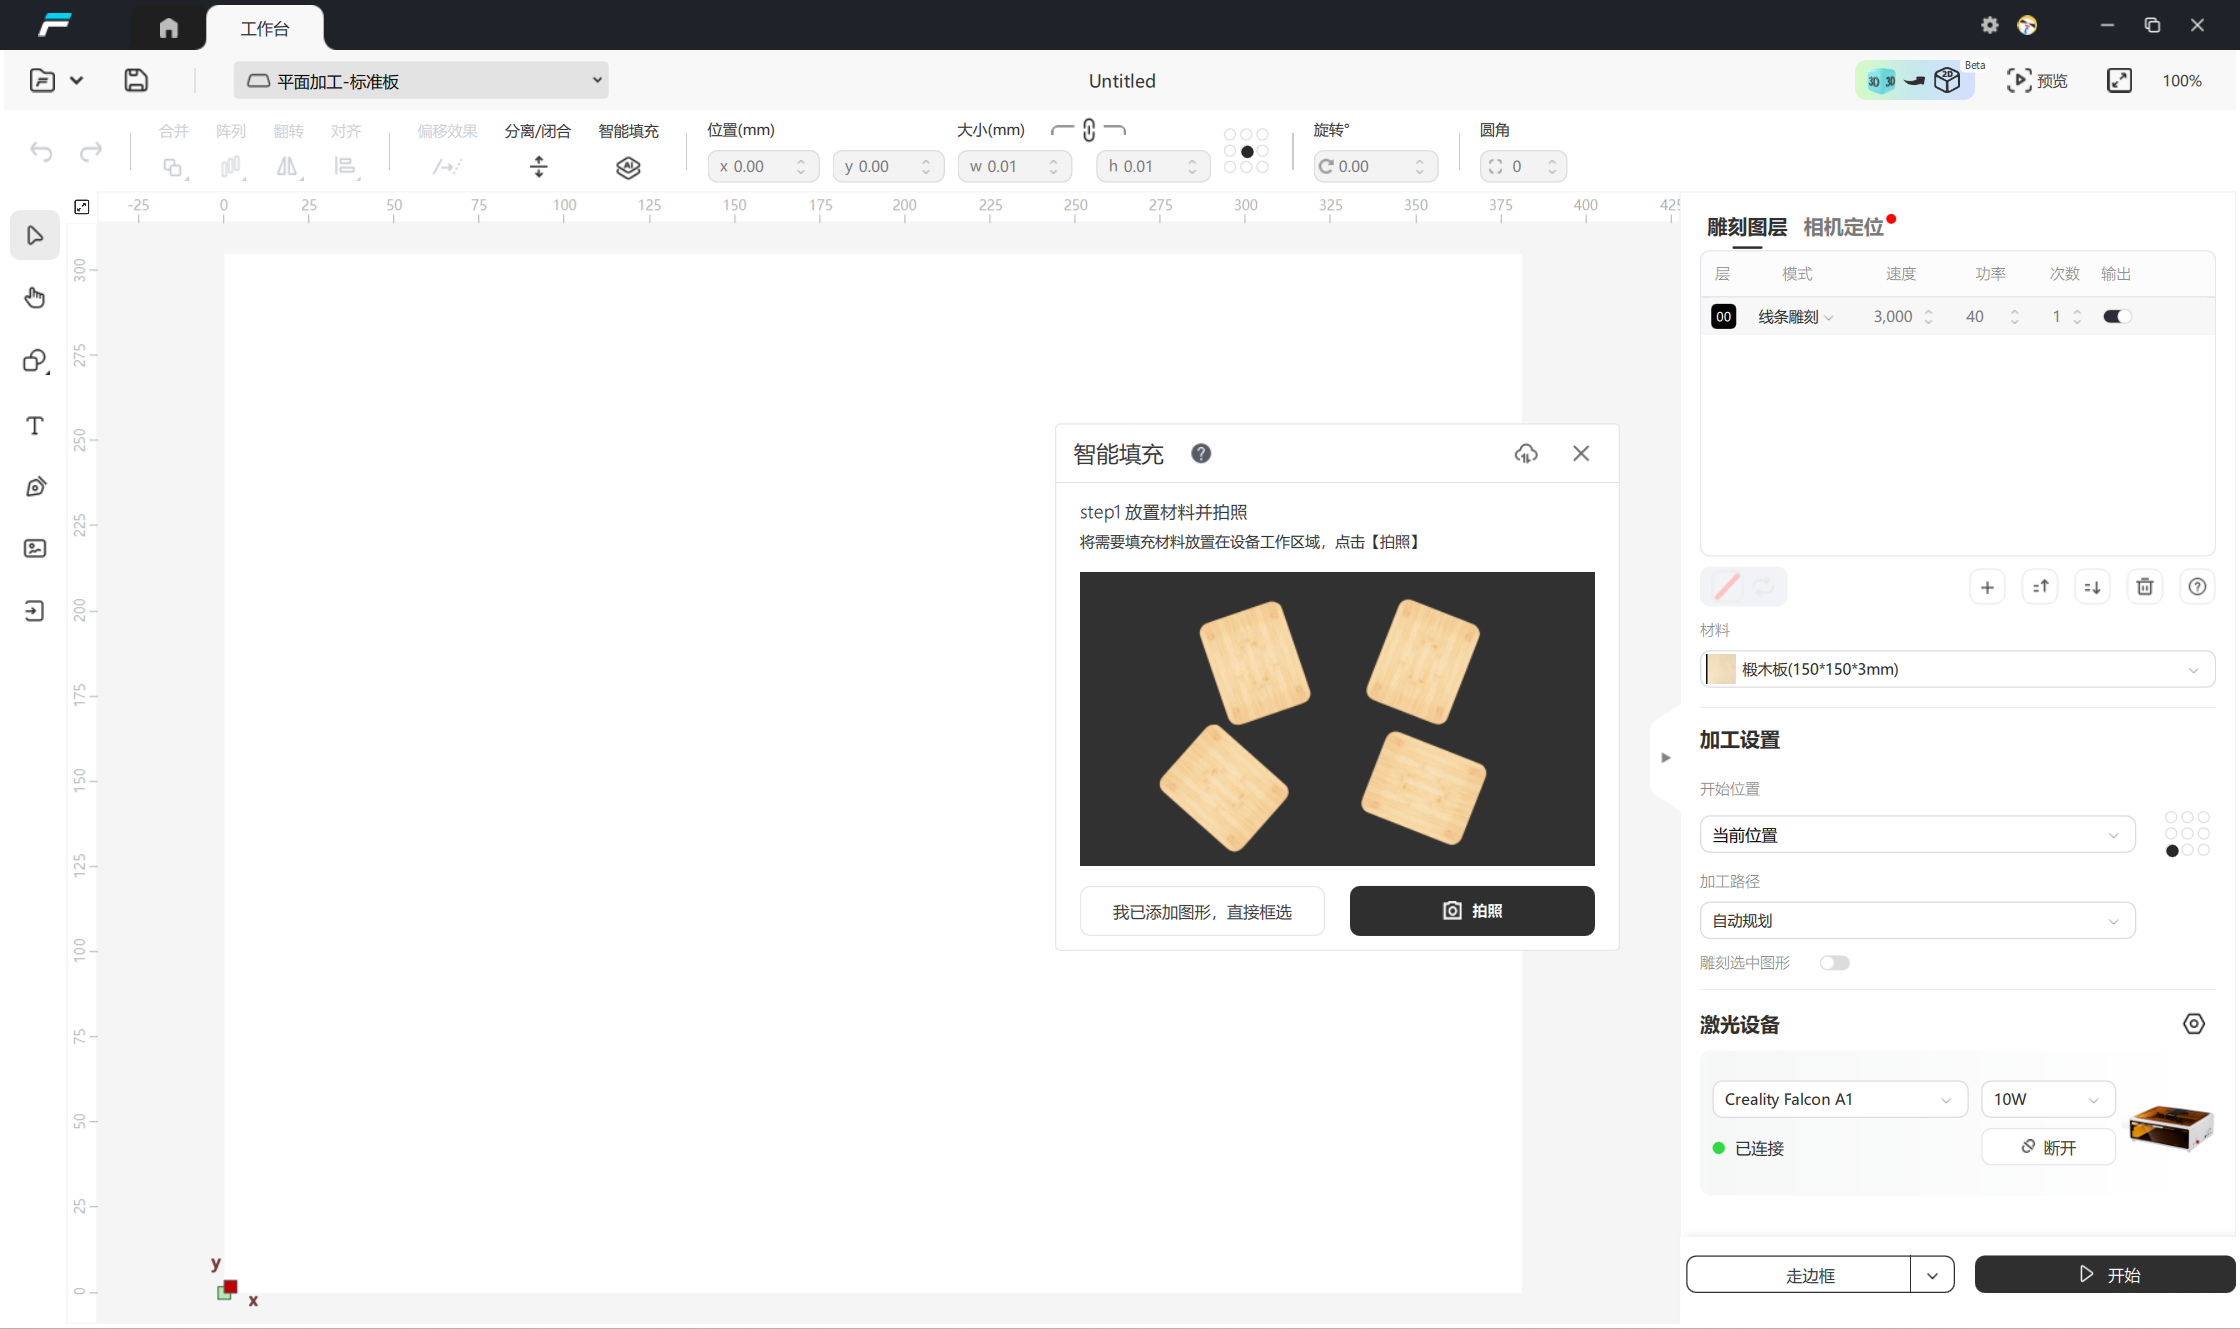Viewport: 2240px width, 1329px height.
Task: Click the Take Photo (拍照) button
Action: click(1471, 911)
